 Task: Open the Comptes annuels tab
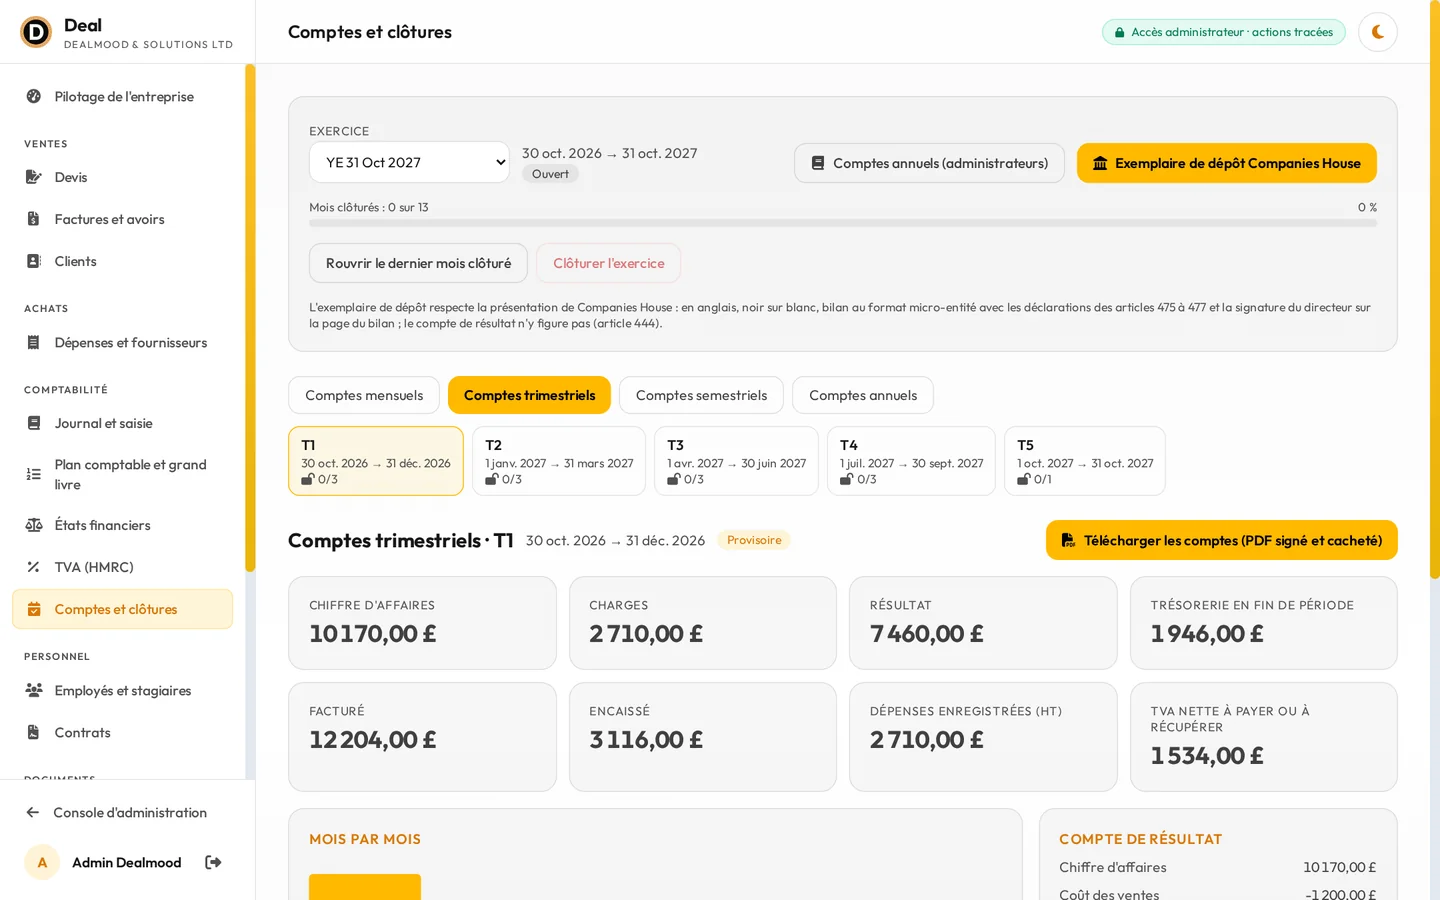coord(863,395)
